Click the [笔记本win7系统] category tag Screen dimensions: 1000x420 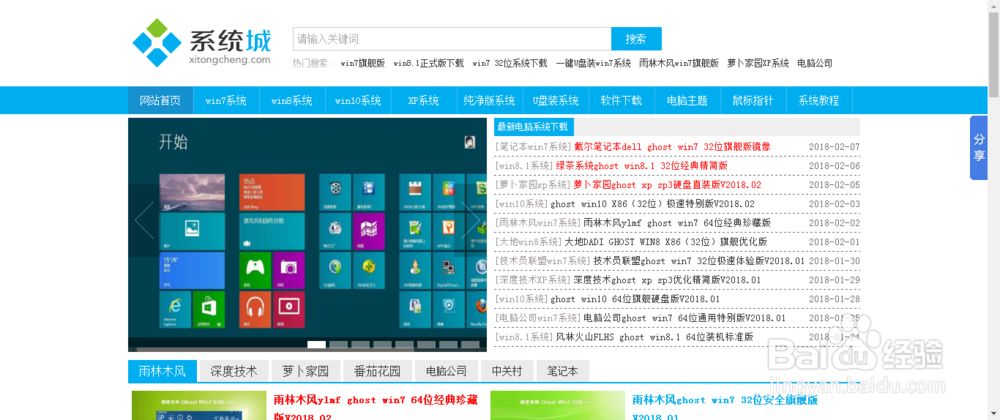click(533, 147)
